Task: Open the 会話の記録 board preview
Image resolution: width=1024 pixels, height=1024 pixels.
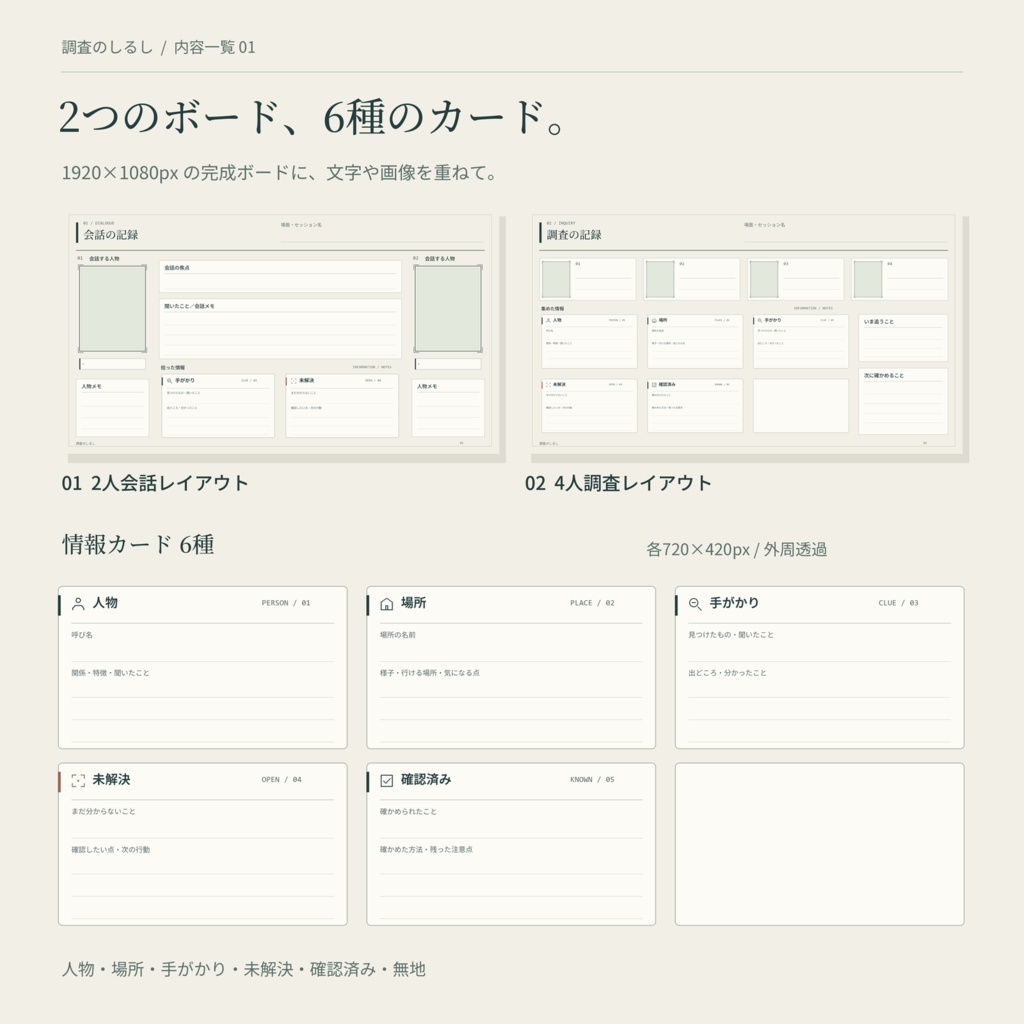Action: click(x=280, y=331)
